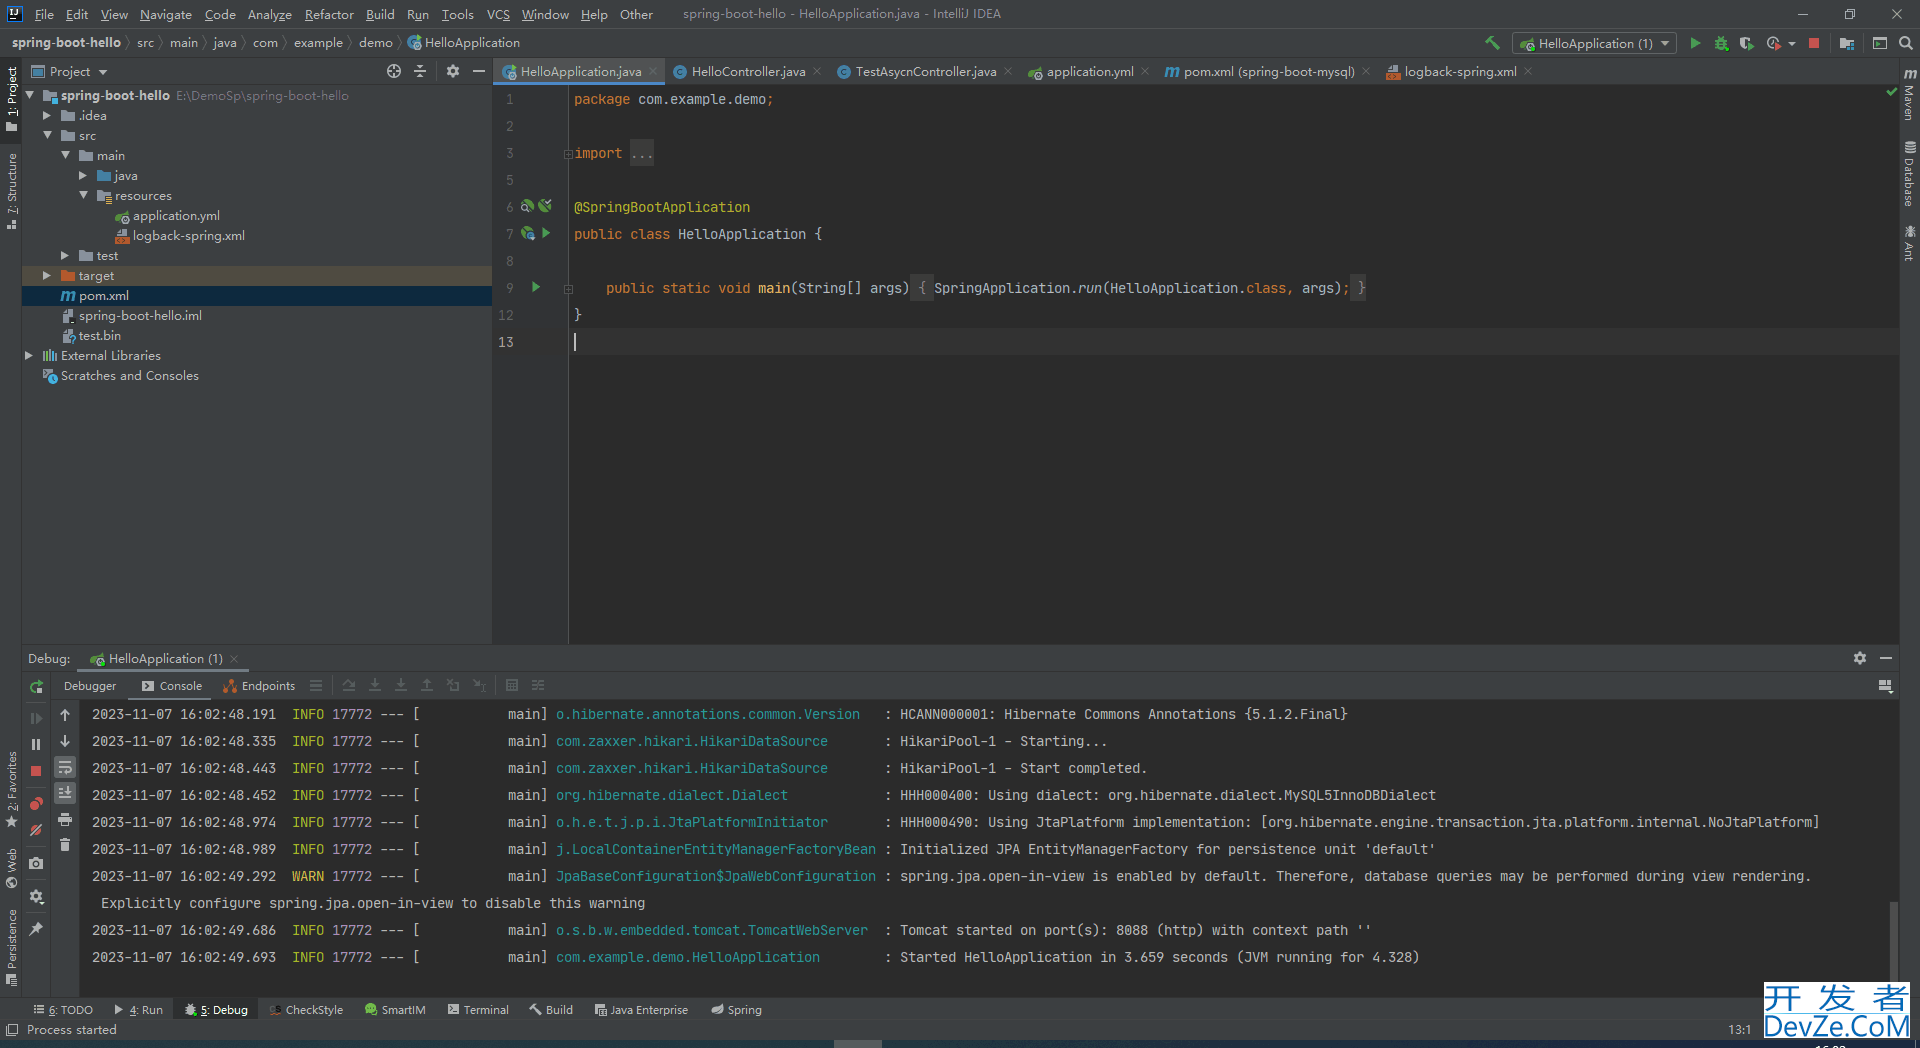This screenshot has height=1048, width=1920.
Task: Open the Debugger tab in the Debug panel
Action: tap(90, 686)
